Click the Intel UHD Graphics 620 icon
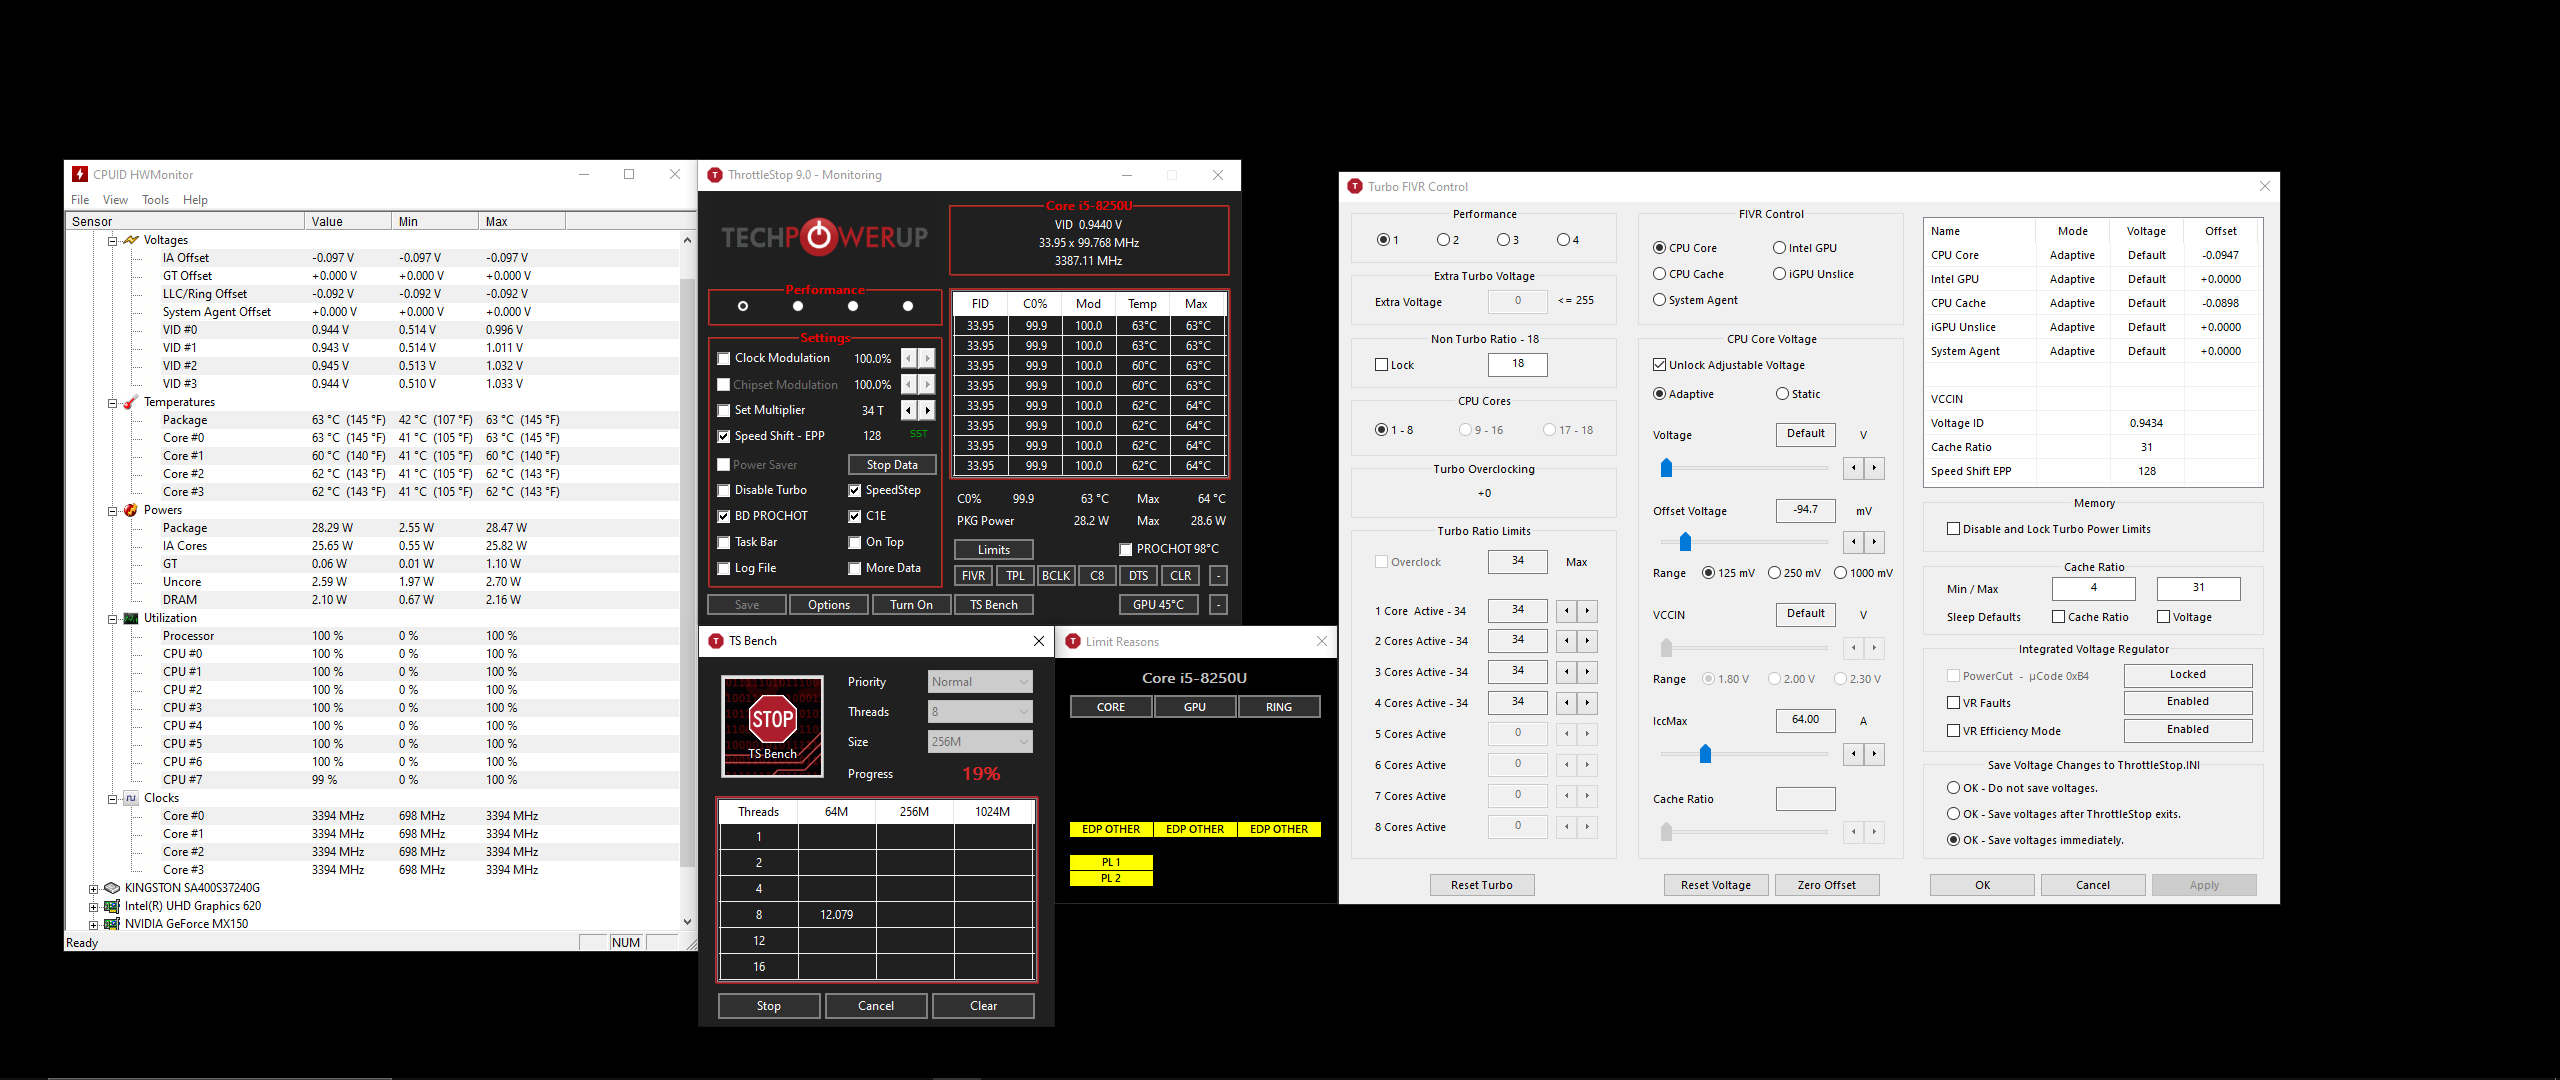2560x1080 pixels. pos(112,906)
